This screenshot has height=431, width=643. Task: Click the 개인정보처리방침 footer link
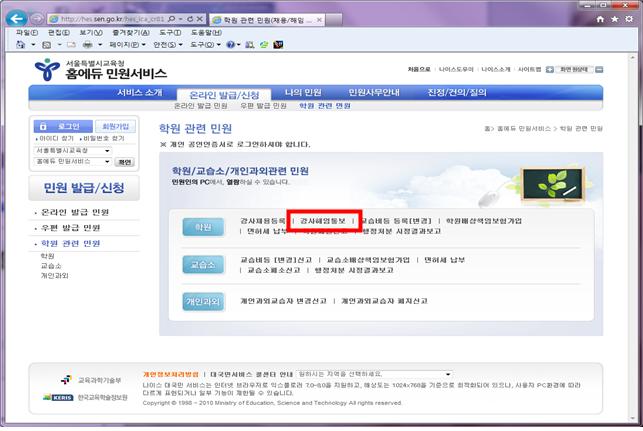171,374
